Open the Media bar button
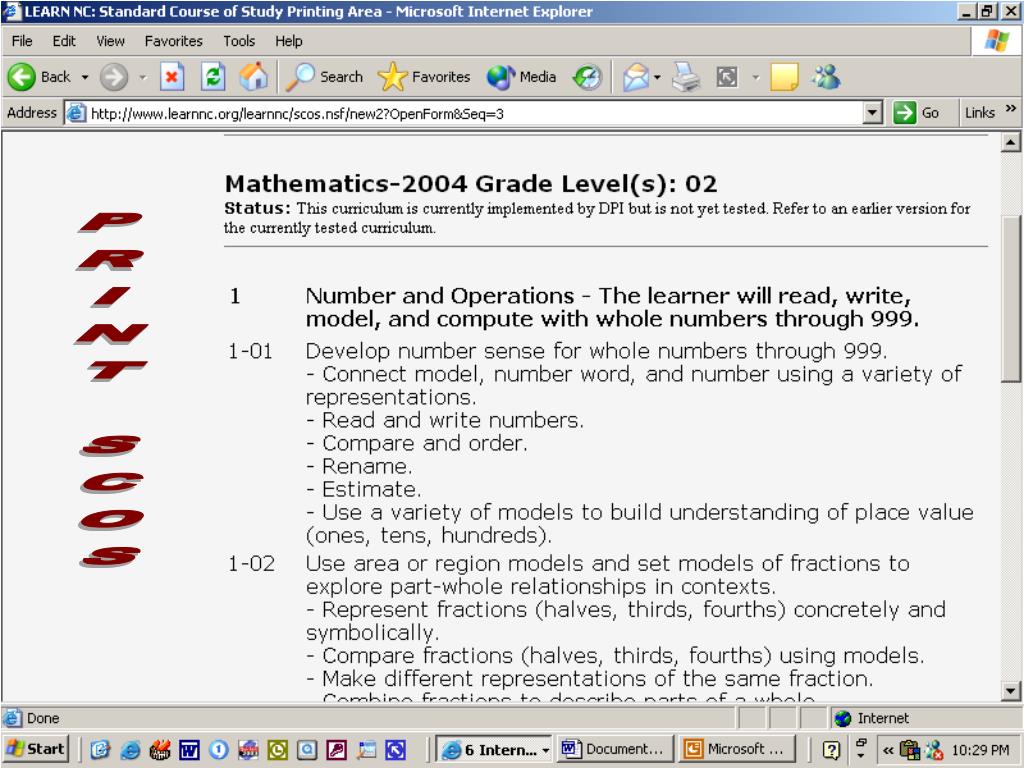Image resolution: width=1024 pixels, height=768 pixels. pyautogui.click(x=521, y=77)
